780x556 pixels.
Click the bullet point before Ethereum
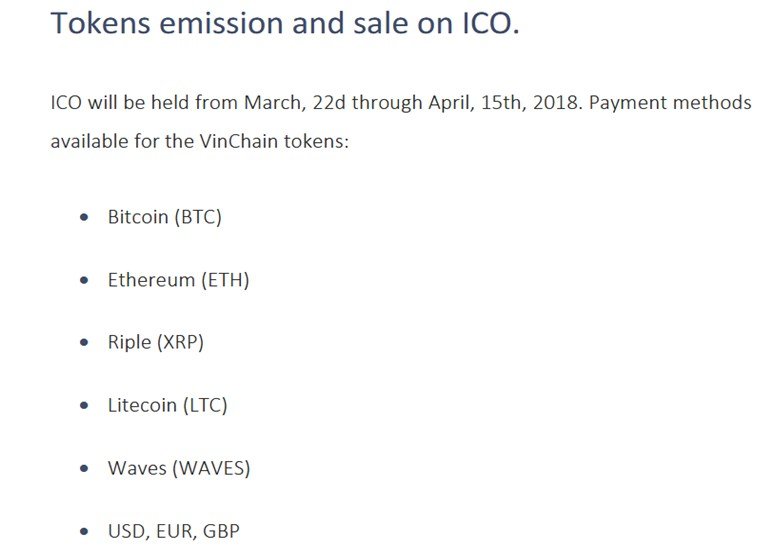tap(85, 281)
